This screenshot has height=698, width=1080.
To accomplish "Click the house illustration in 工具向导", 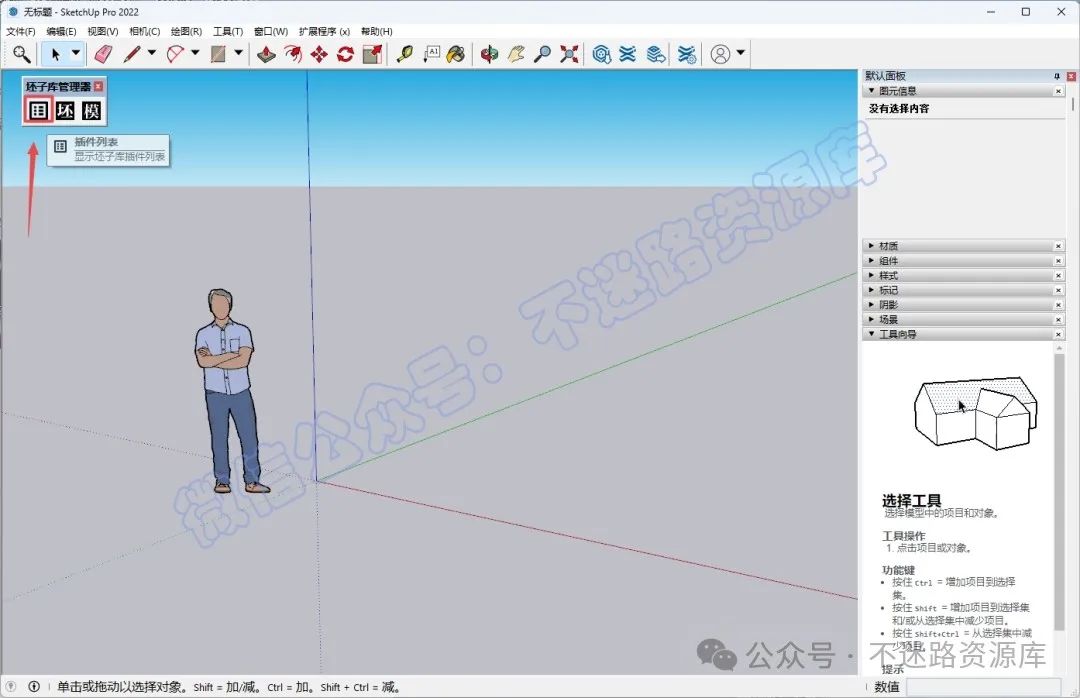I will (x=976, y=412).
